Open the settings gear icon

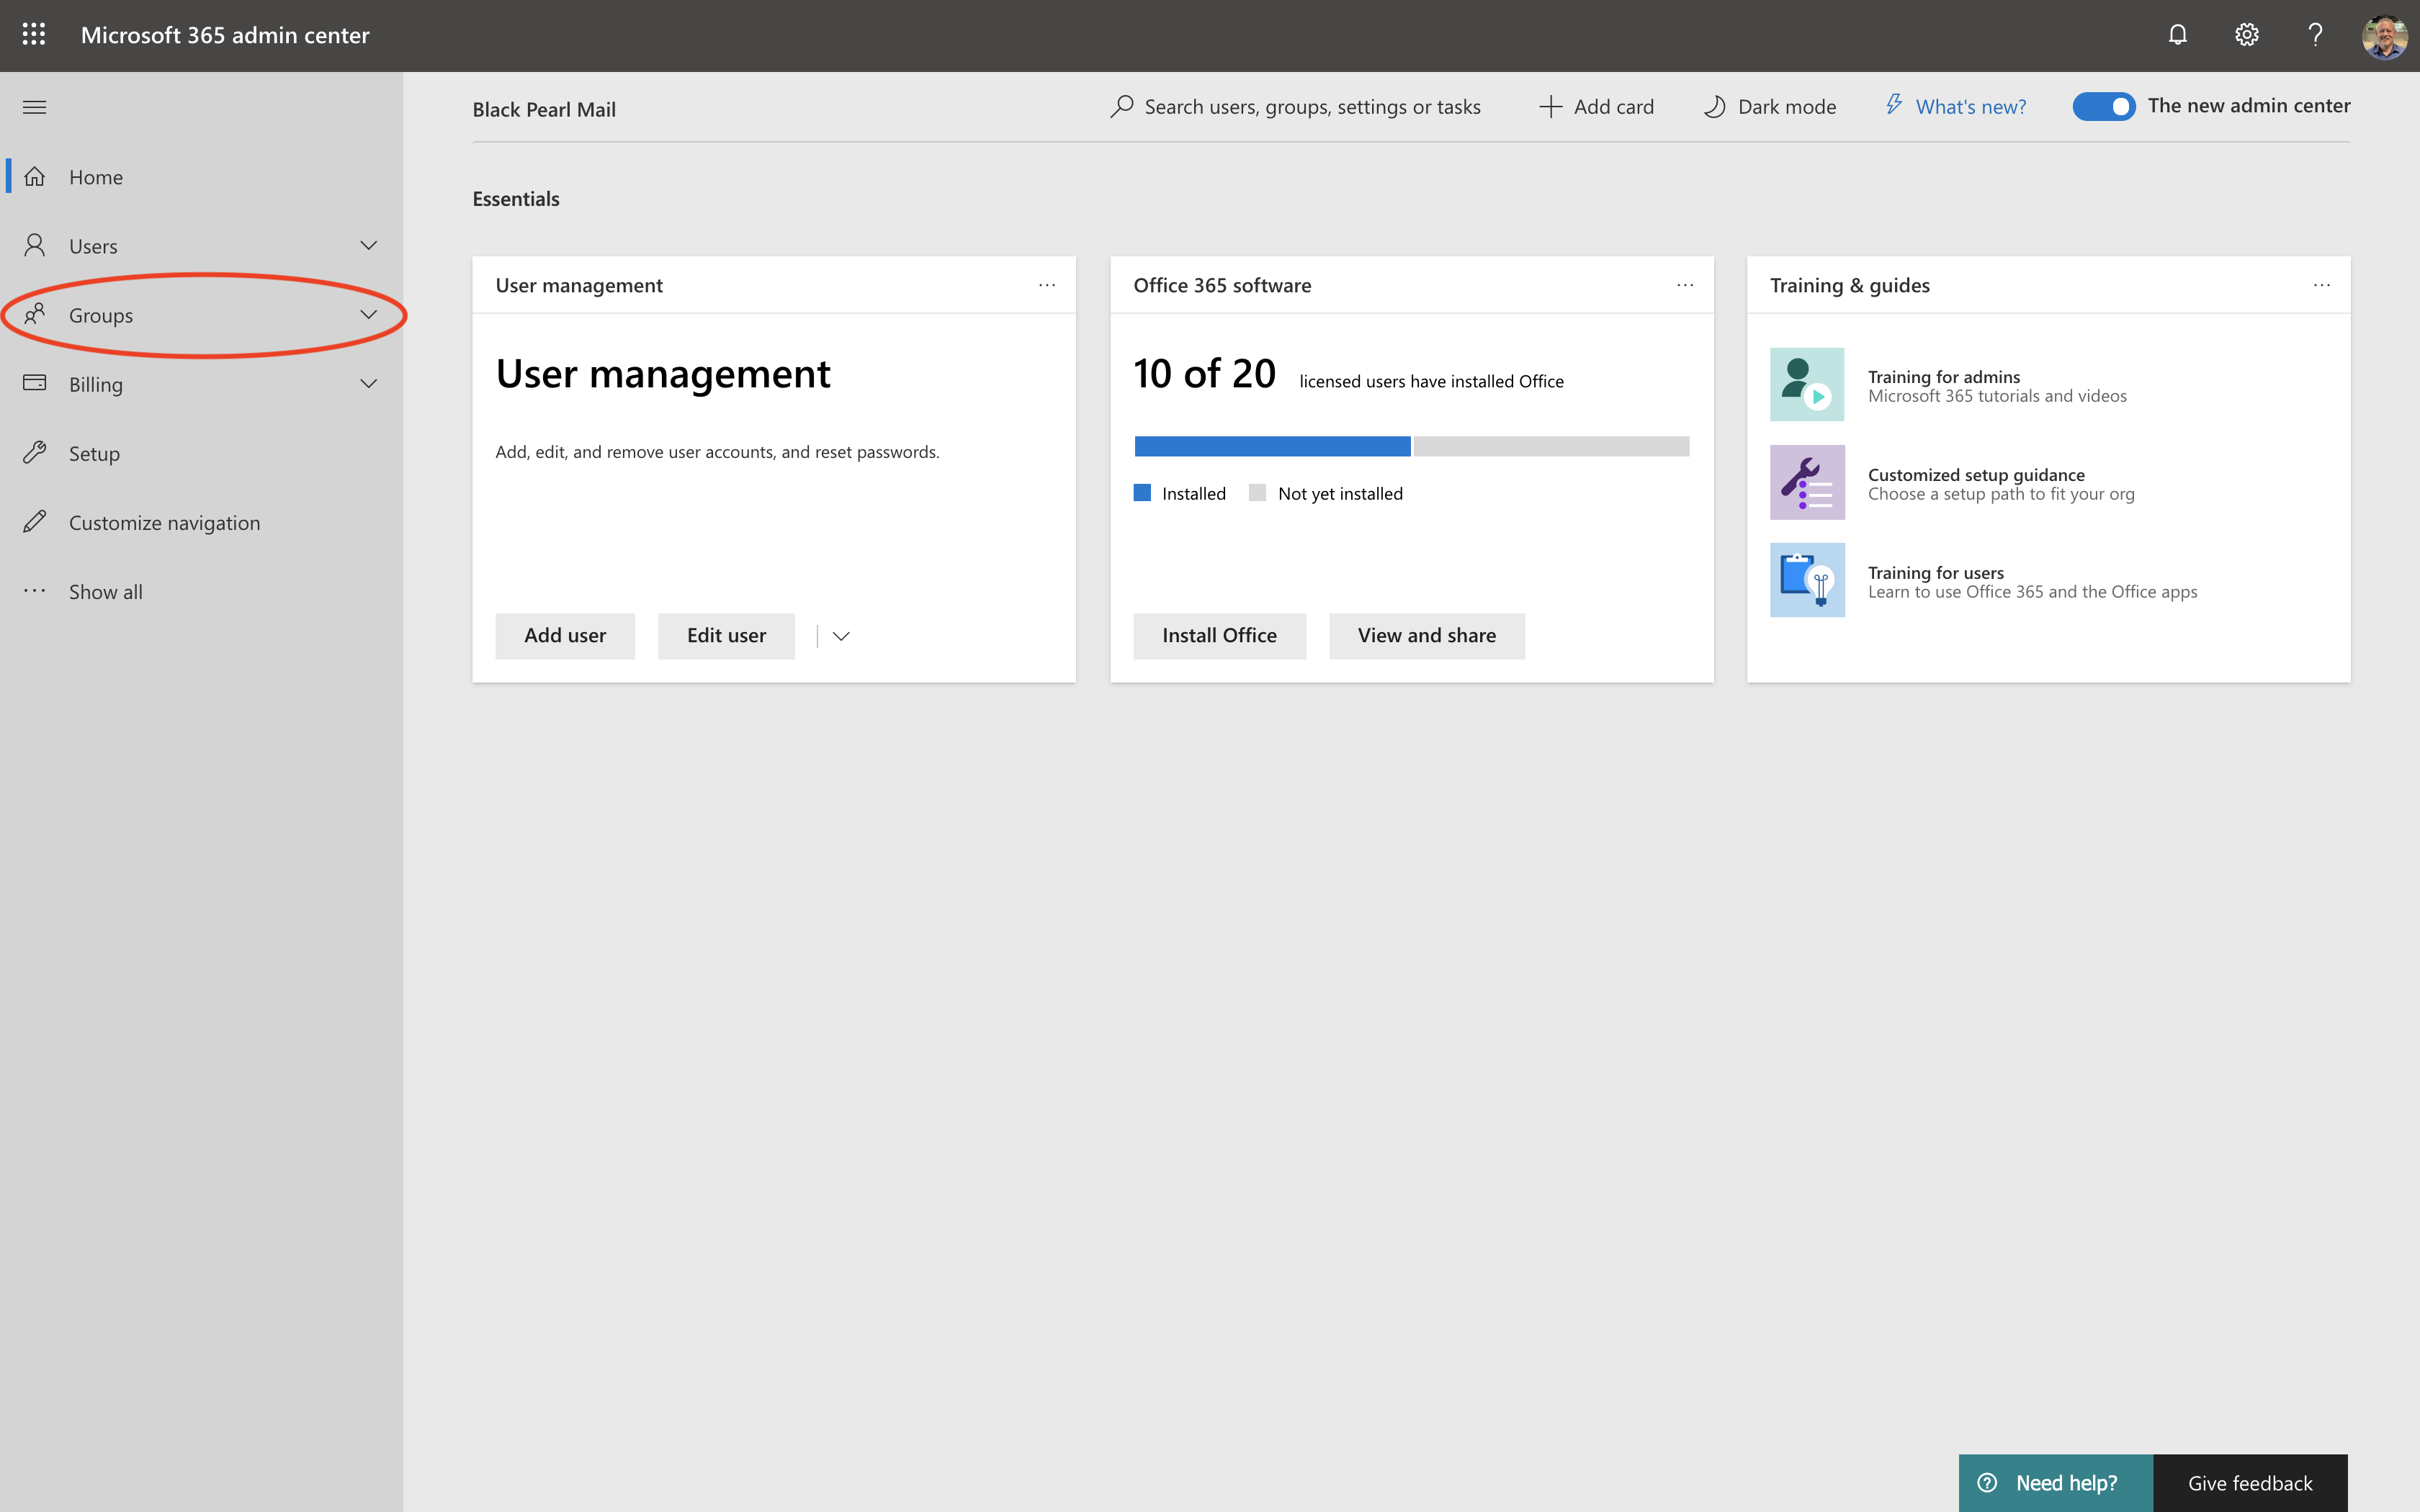tap(2246, 35)
